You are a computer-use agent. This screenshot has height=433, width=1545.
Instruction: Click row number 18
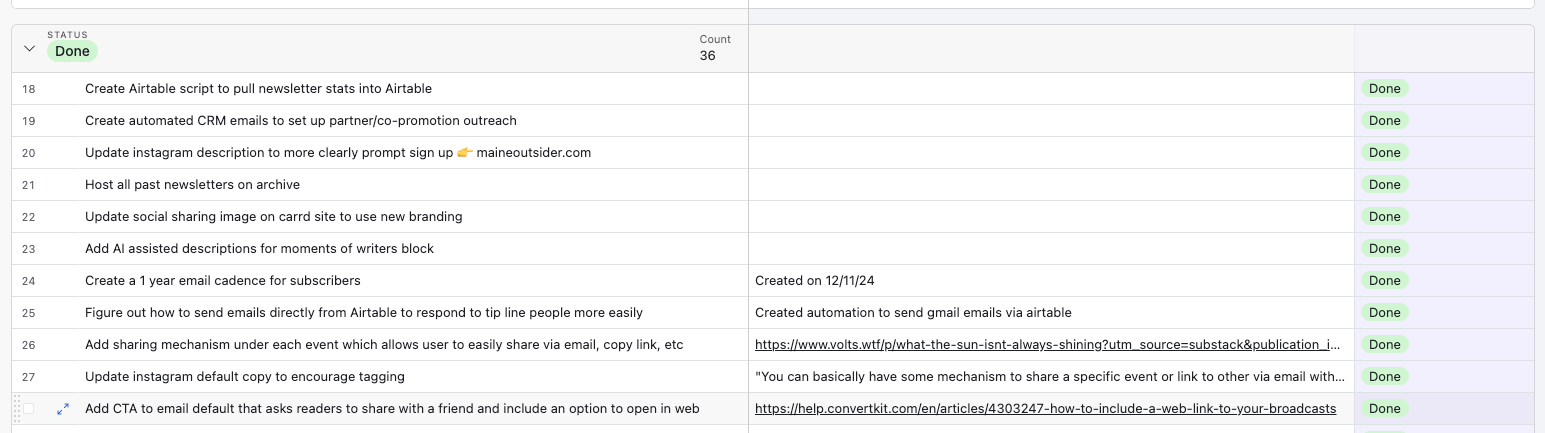click(28, 89)
